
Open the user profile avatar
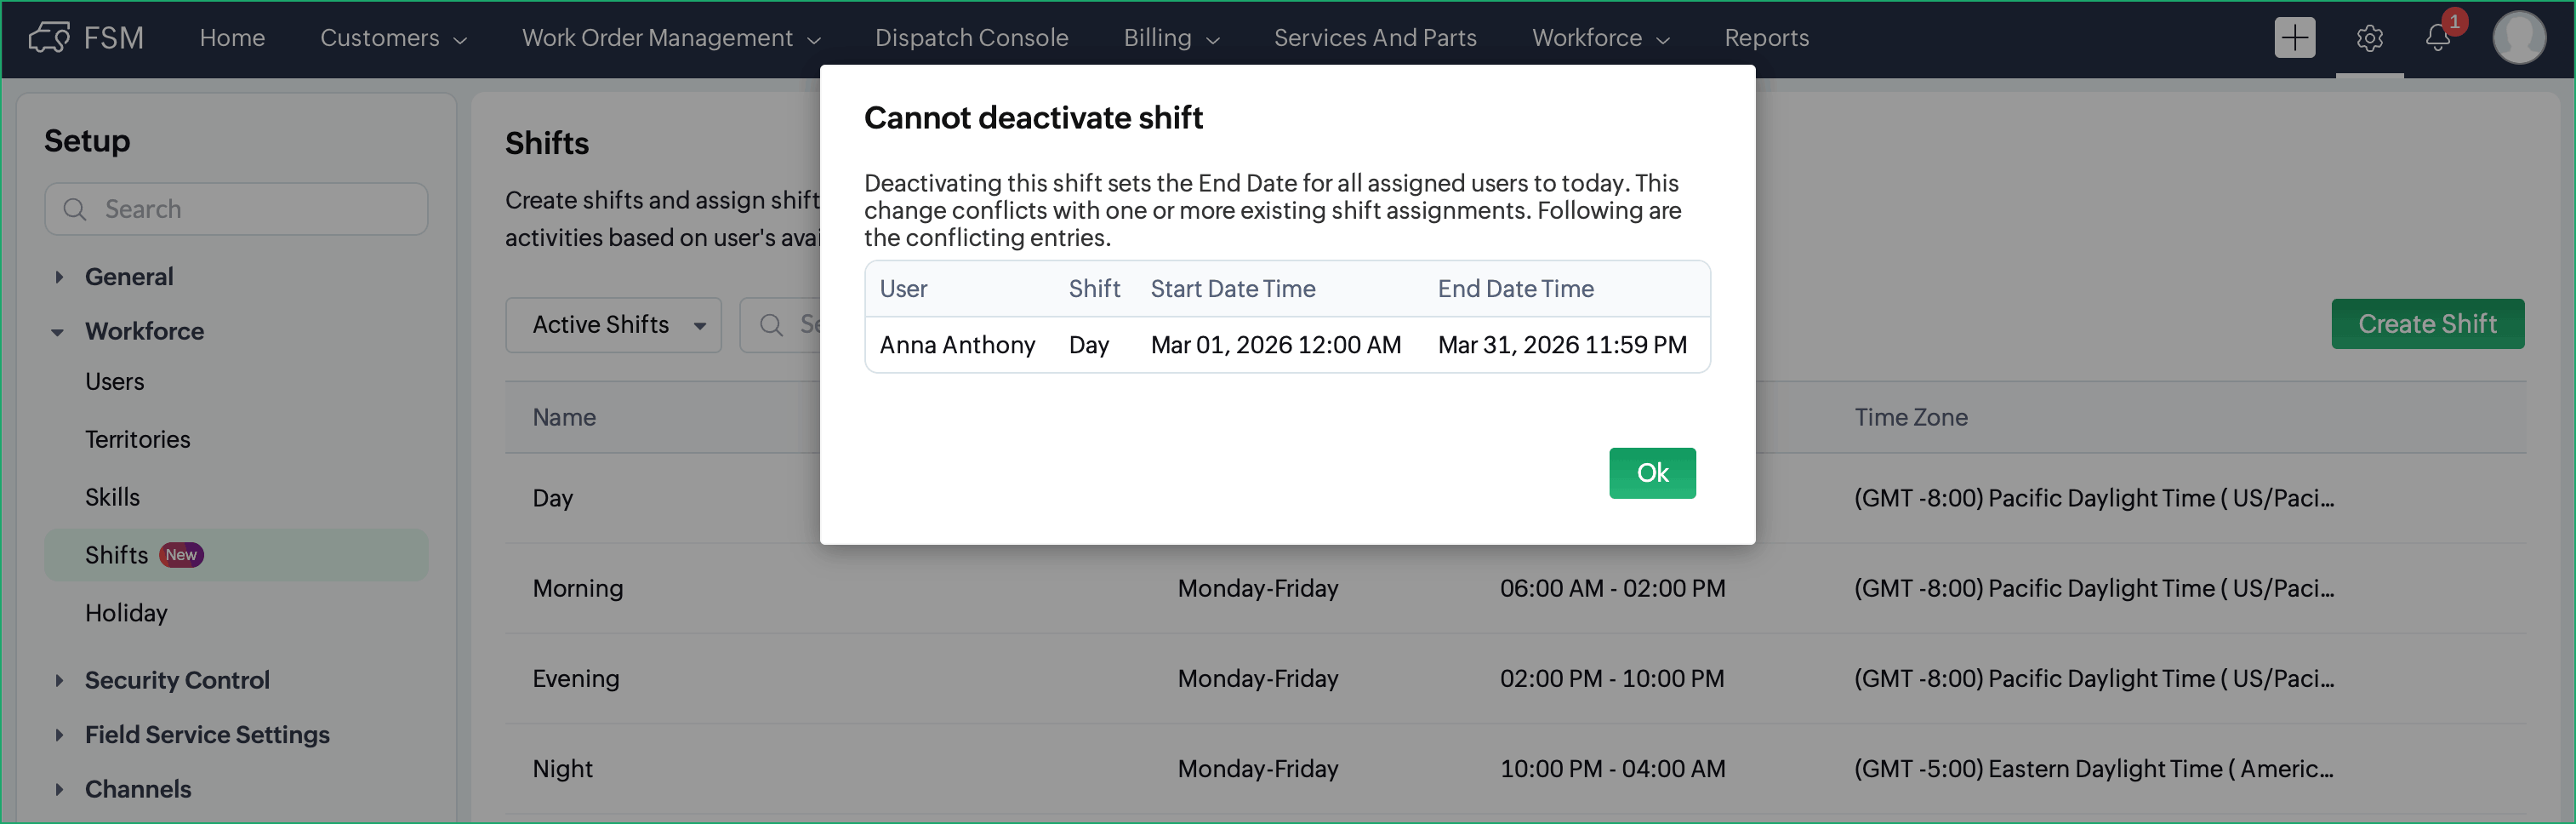[x=2518, y=38]
